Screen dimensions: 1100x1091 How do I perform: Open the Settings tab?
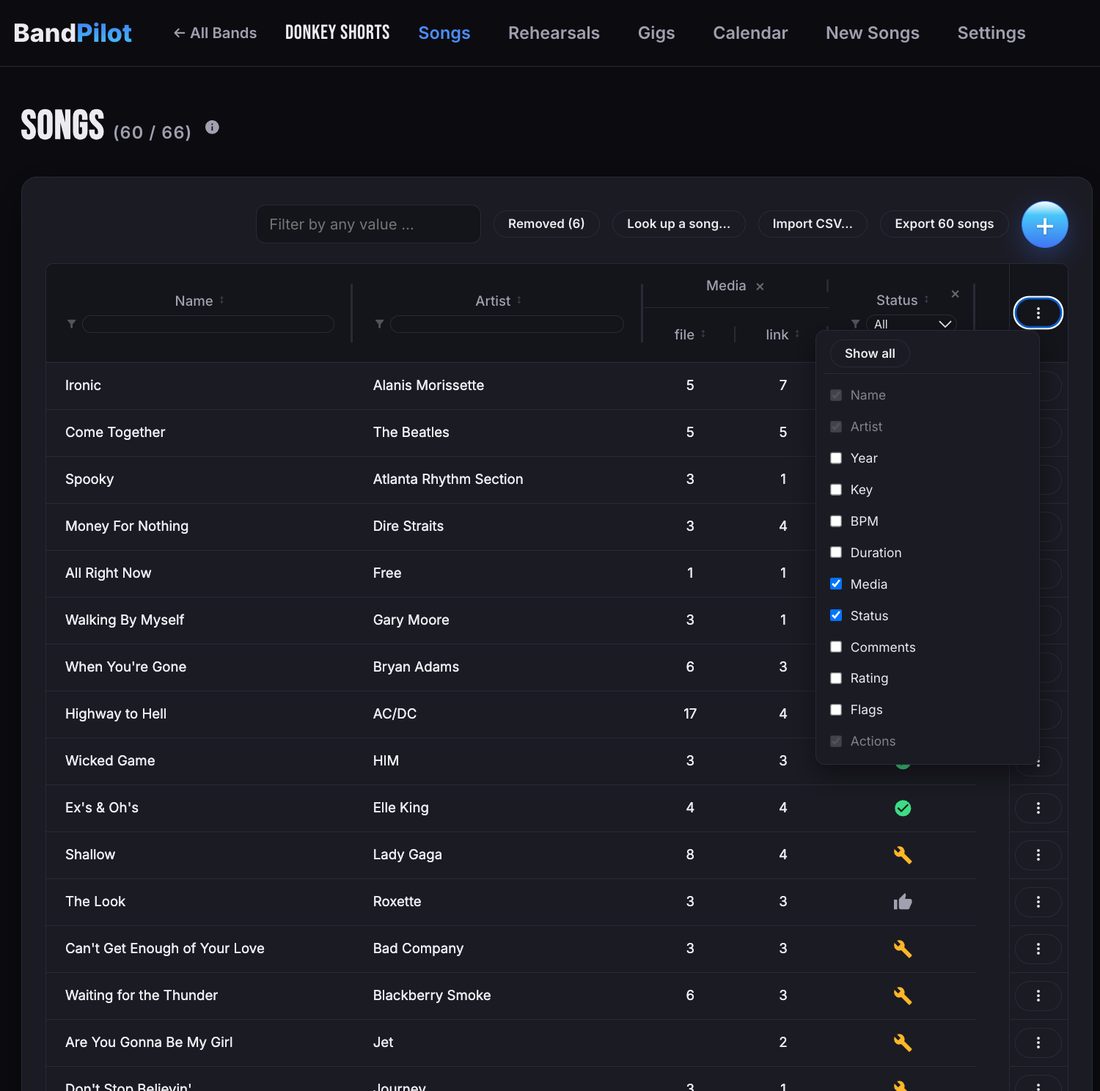[x=991, y=33]
